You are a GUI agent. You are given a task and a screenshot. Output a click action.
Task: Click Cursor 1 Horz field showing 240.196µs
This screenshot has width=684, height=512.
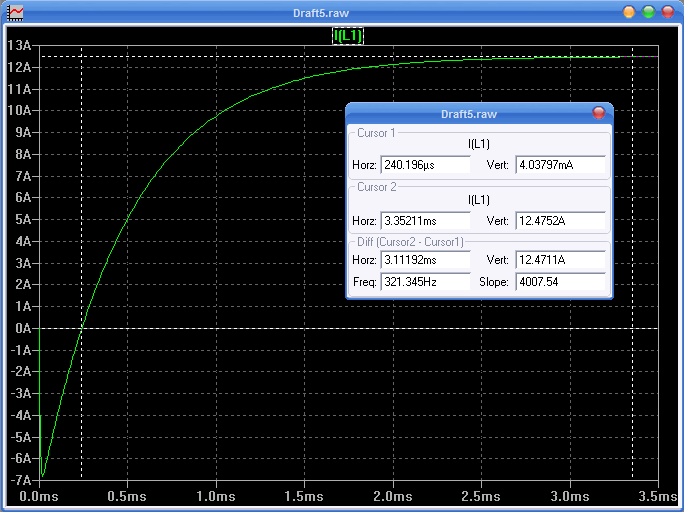coord(424,165)
